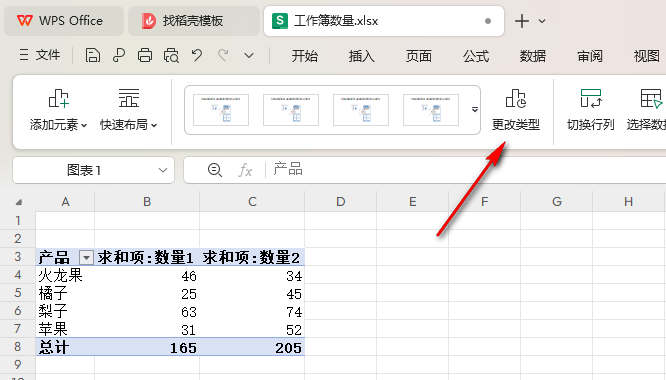Screen dimensions: 666x380
Task: Click the total cell 165
Action: click(x=147, y=347)
